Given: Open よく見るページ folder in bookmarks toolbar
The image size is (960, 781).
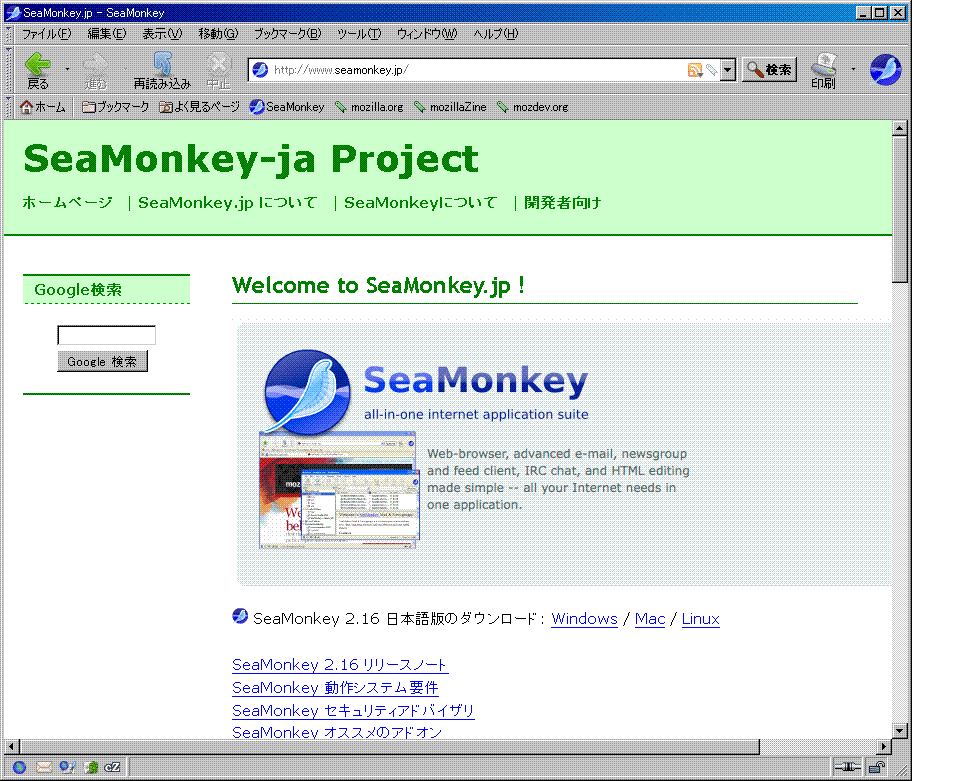Looking at the screenshot, I should [x=200, y=107].
